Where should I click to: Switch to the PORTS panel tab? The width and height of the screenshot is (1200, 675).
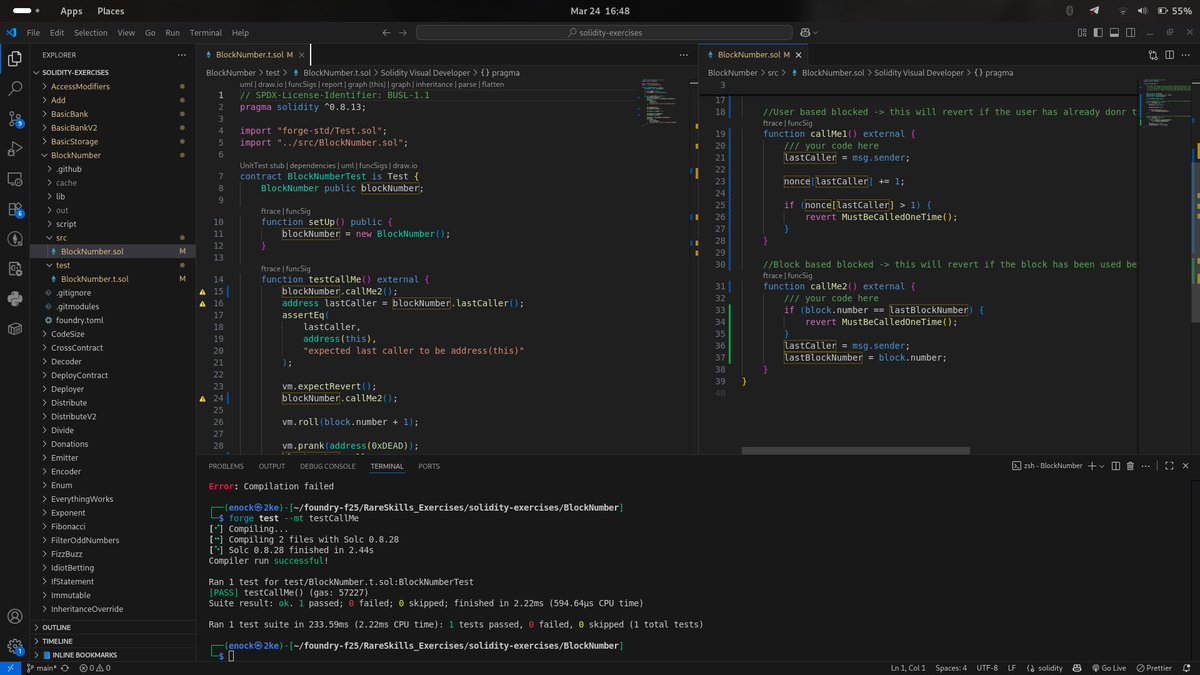(429, 466)
